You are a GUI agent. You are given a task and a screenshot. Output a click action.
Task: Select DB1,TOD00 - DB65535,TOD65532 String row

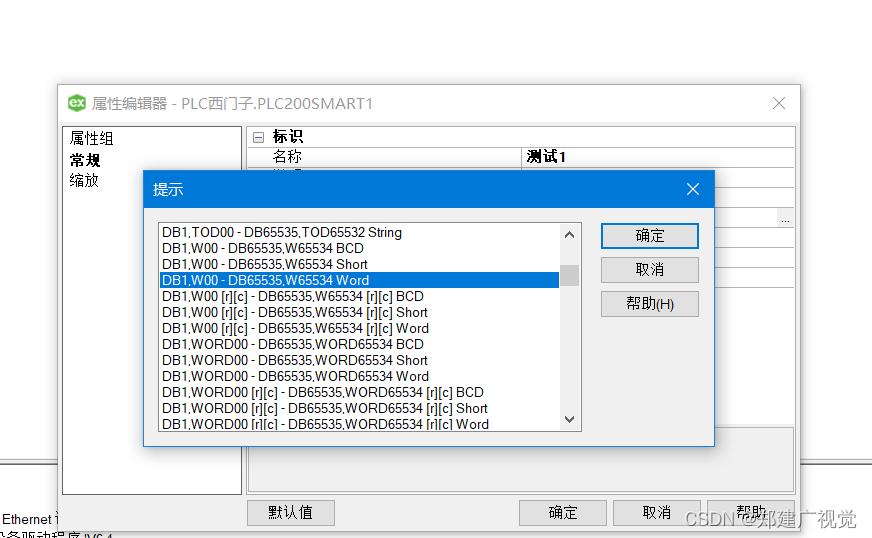[359, 233]
